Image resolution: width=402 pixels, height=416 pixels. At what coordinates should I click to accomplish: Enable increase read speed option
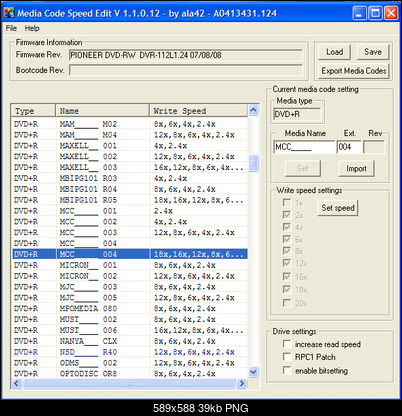click(x=286, y=344)
